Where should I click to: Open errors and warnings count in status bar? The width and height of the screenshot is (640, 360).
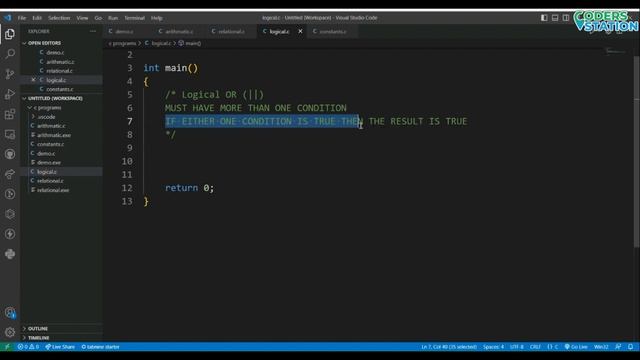click(28, 347)
